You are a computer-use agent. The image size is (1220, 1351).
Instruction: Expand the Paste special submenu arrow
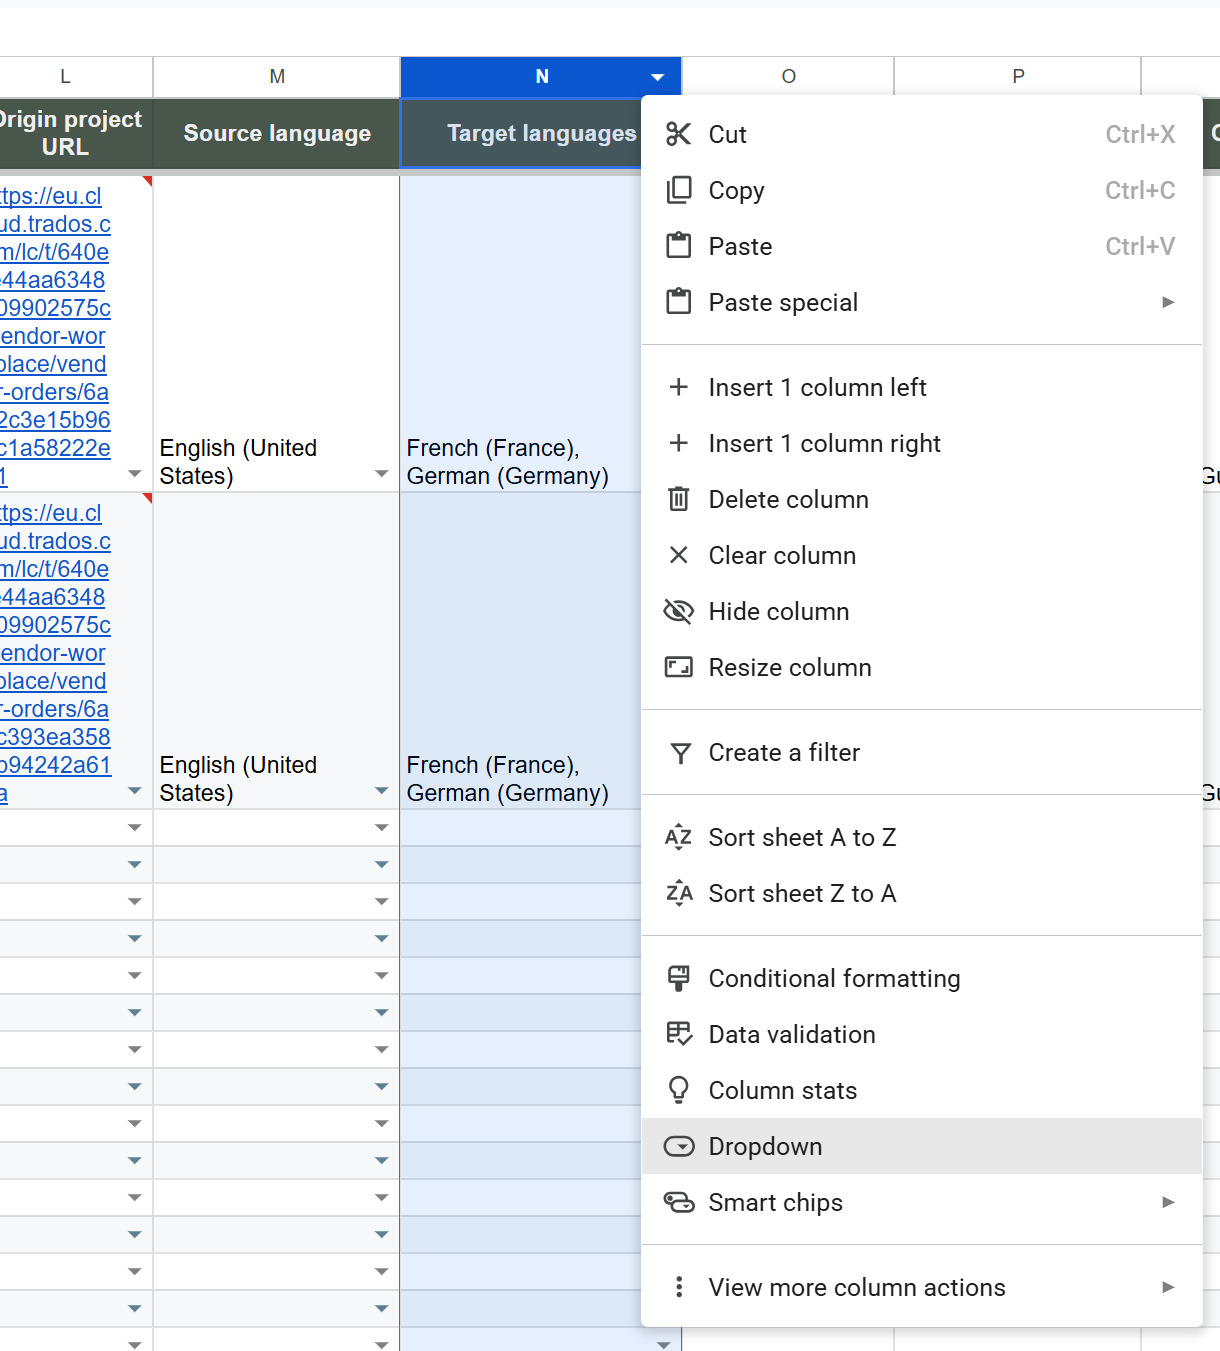pos(1168,302)
